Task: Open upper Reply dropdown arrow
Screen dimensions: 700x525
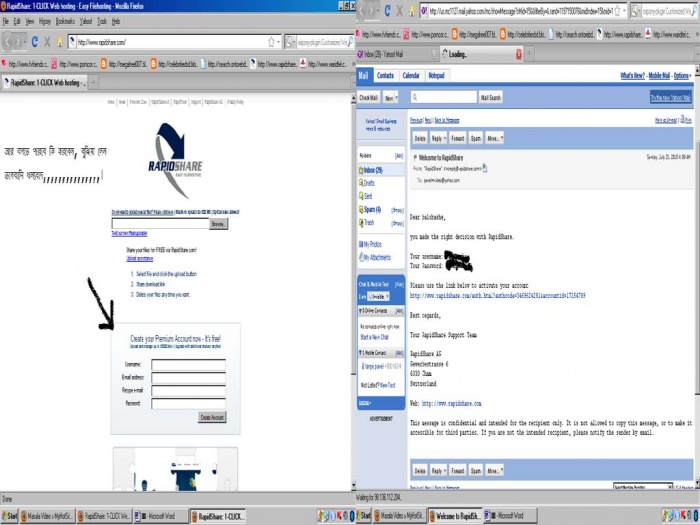Action: click(444, 138)
